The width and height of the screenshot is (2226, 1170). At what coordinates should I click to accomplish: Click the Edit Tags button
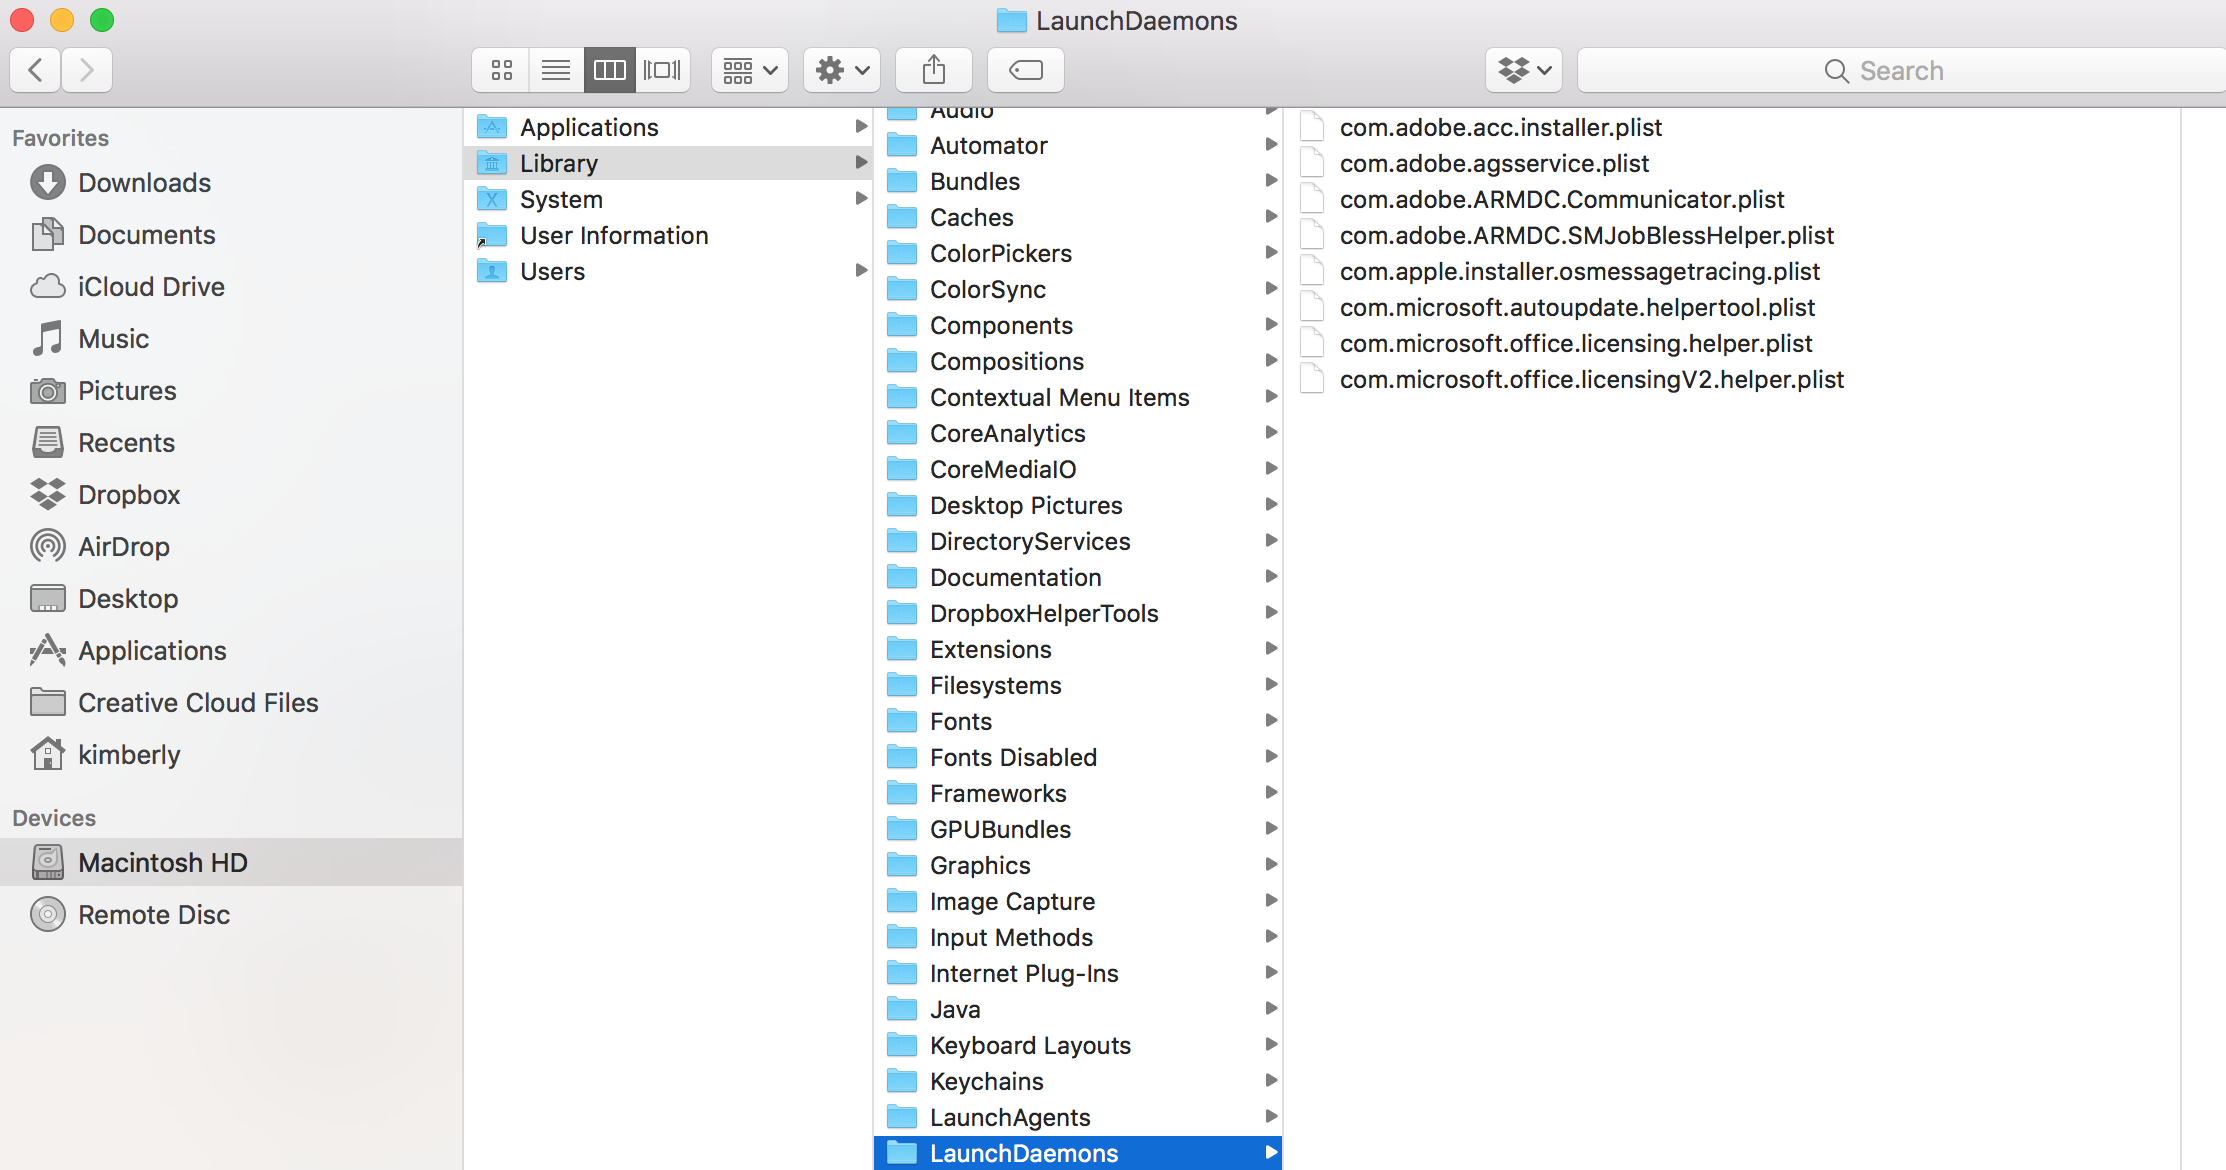[1026, 70]
